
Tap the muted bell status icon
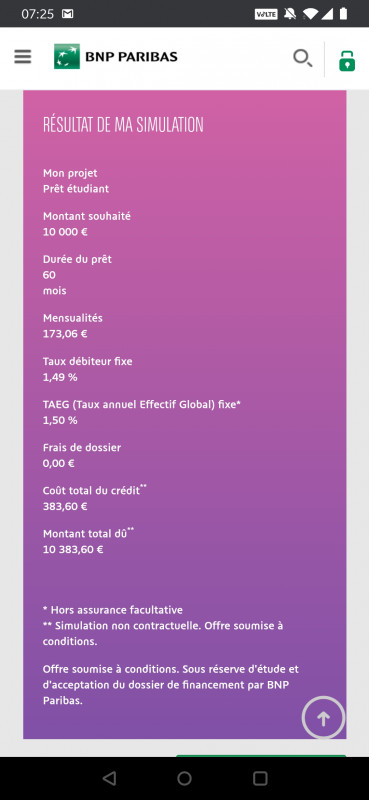coord(290,14)
